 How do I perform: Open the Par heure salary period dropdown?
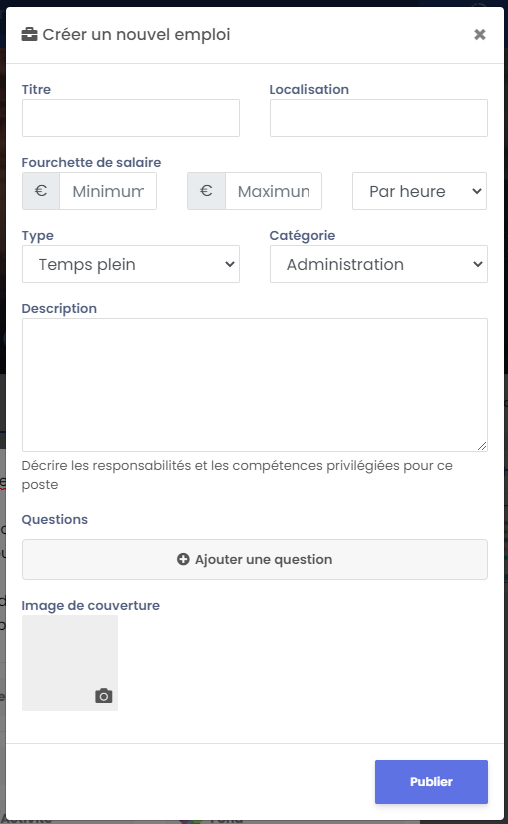tap(419, 191)
